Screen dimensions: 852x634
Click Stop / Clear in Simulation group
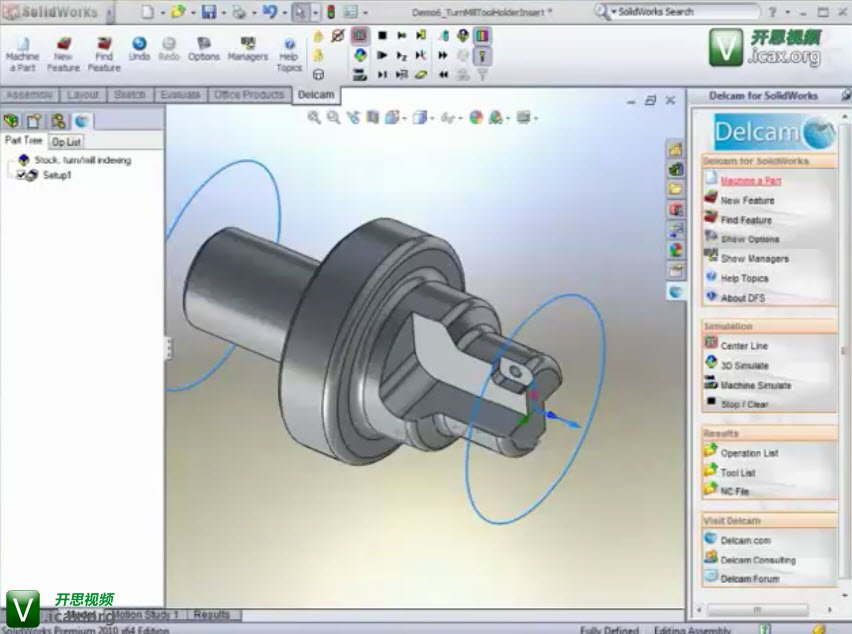[x=744, y=404]
